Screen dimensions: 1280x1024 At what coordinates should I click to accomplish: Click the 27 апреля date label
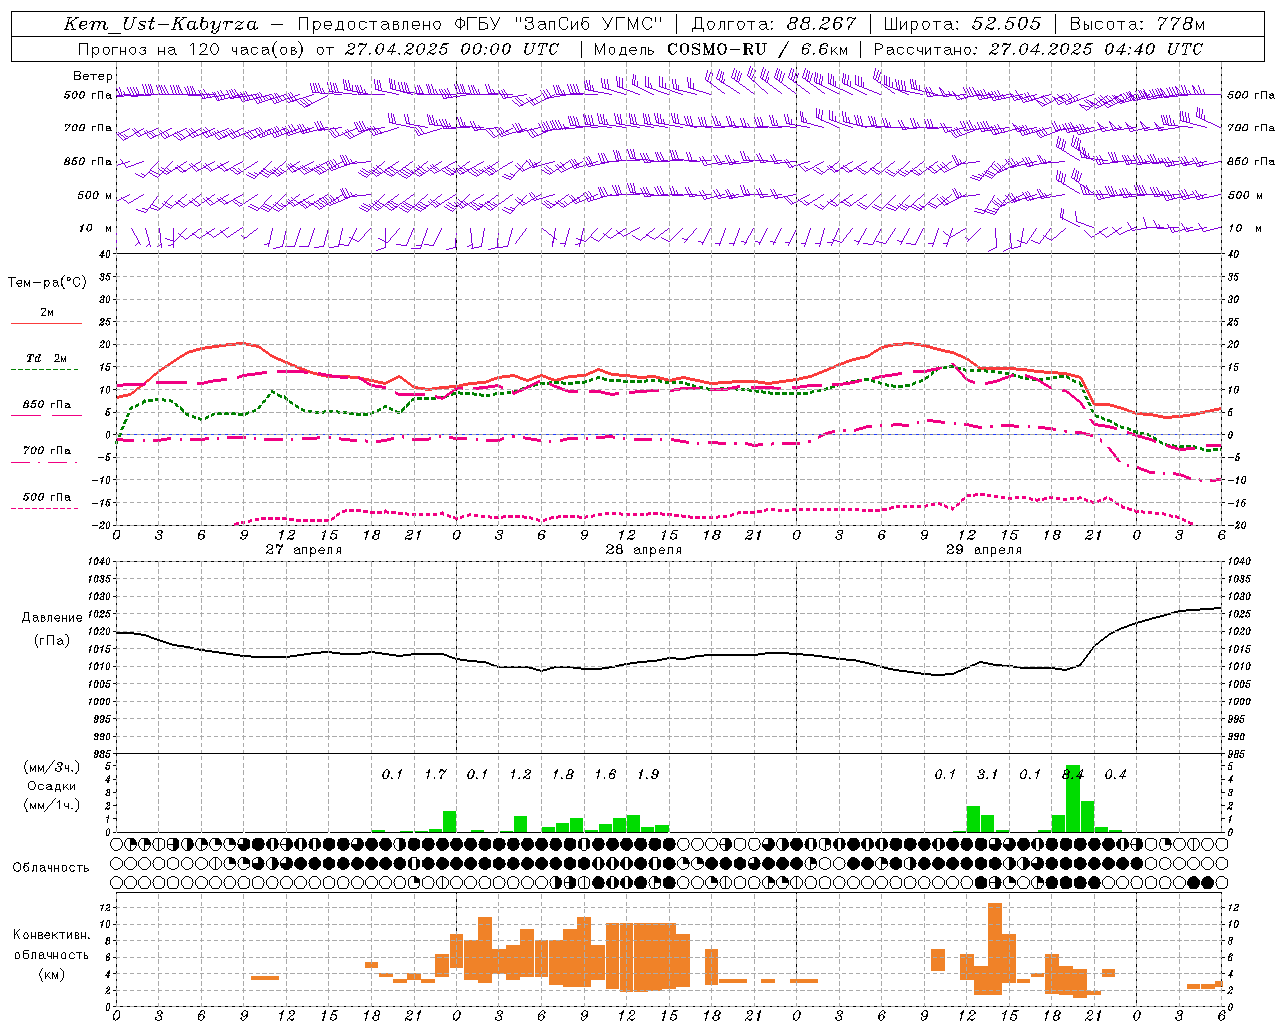tap(303, 550)
